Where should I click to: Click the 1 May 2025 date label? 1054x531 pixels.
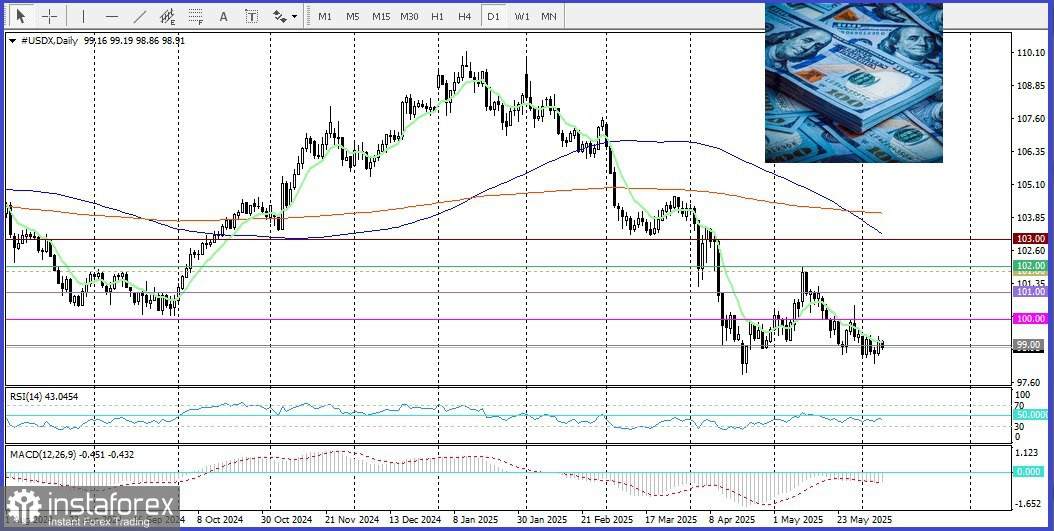click(x=797, y=520)
